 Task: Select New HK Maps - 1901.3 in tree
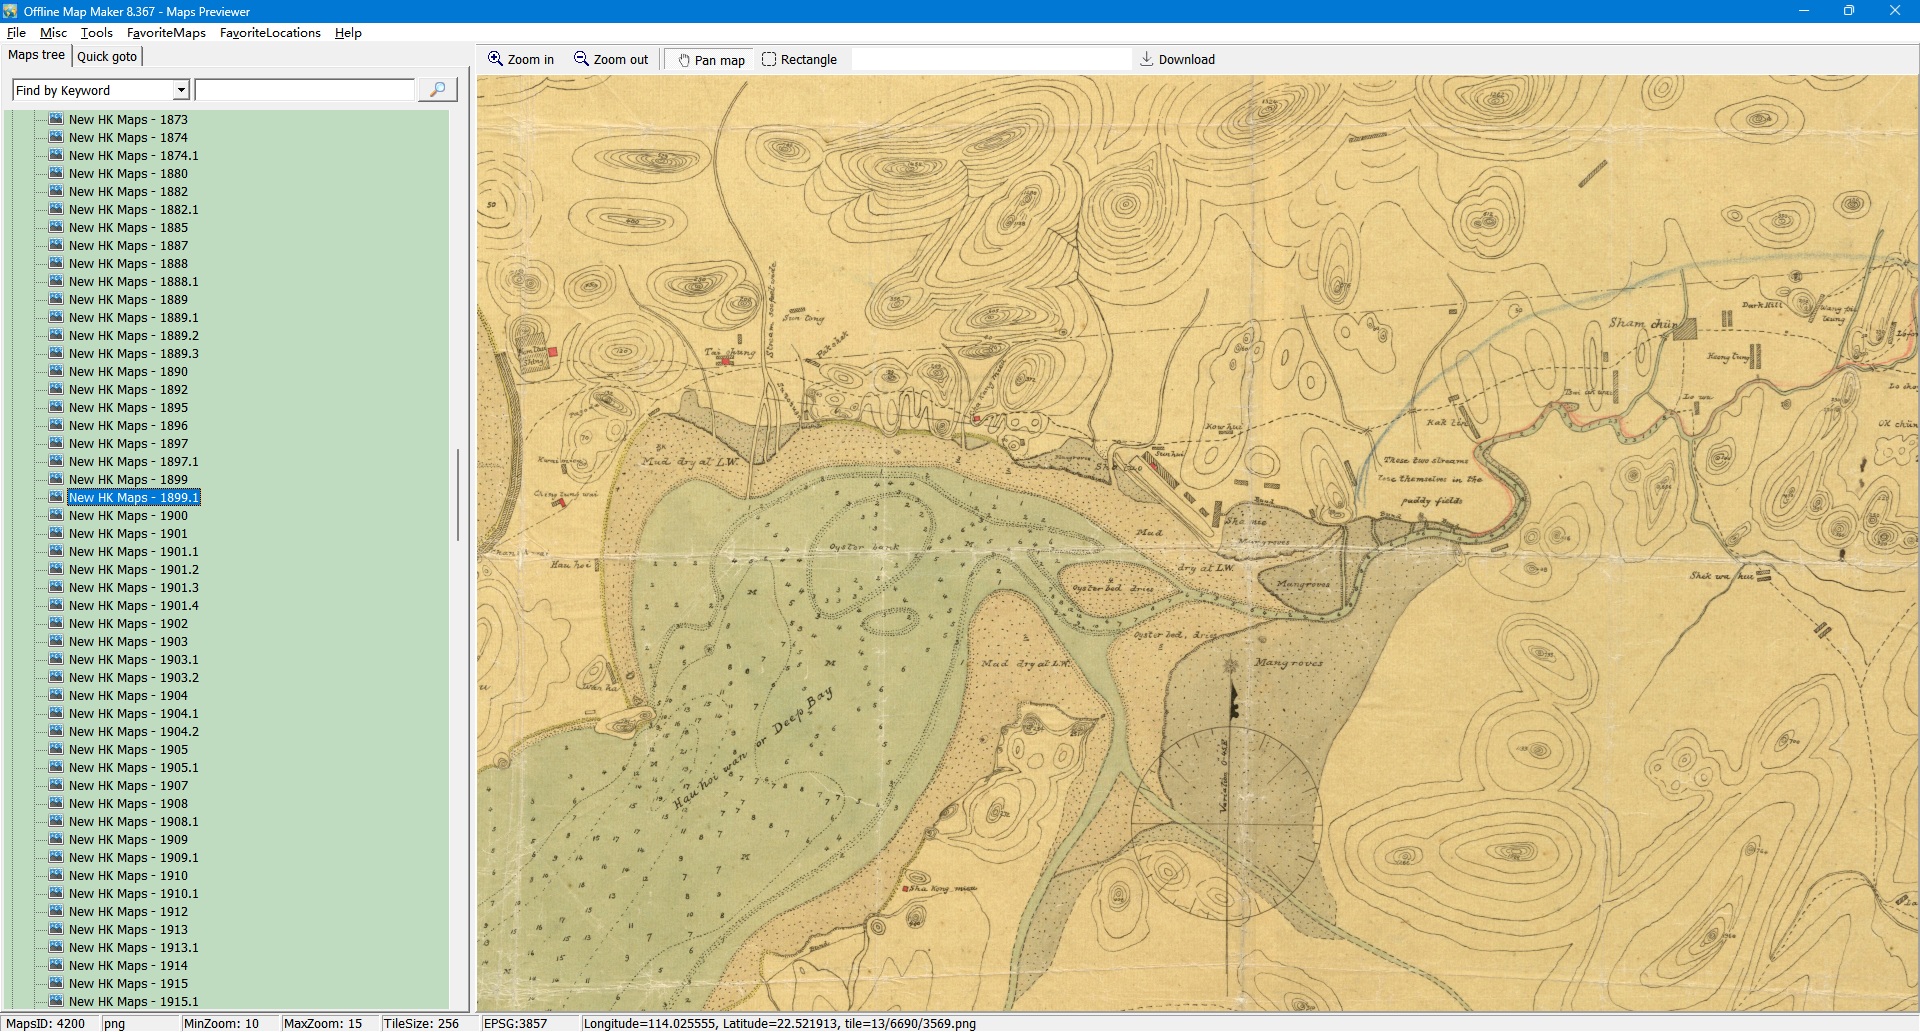[x=133, y=587]
